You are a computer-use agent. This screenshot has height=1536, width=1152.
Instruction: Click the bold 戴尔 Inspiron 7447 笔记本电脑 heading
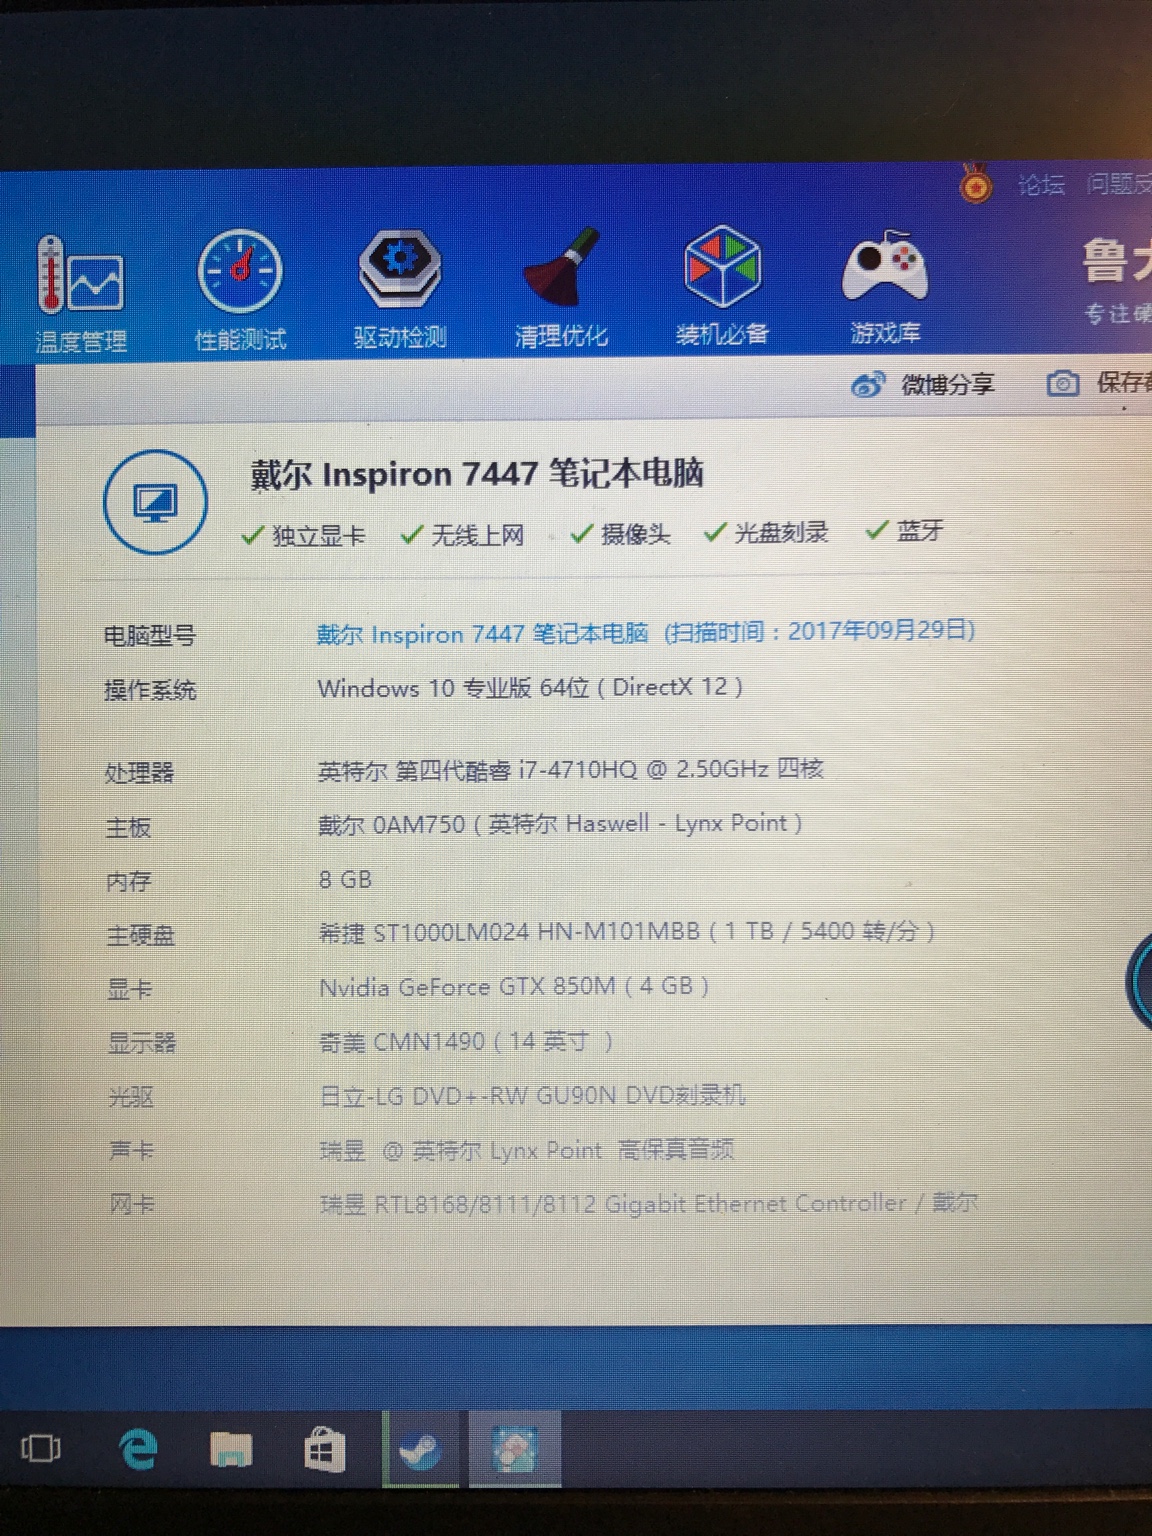(x=477, y=474)
